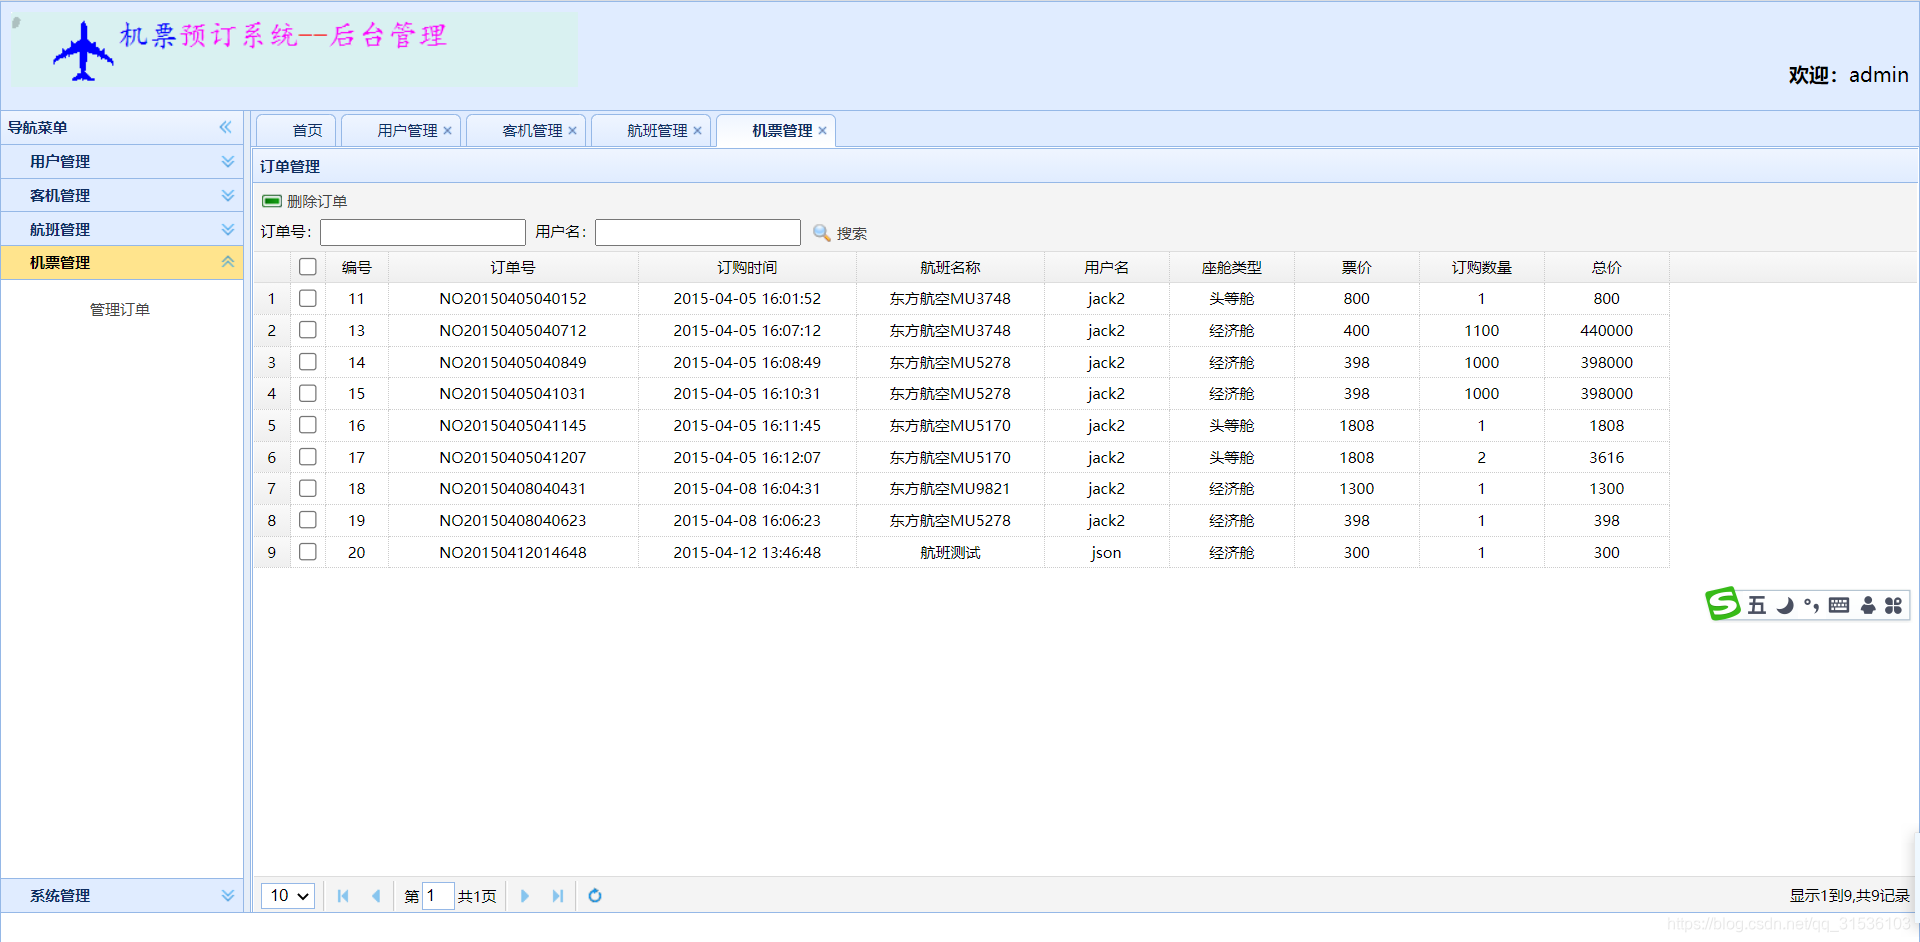Click the next page arrow icon

(x=525, y=896)
